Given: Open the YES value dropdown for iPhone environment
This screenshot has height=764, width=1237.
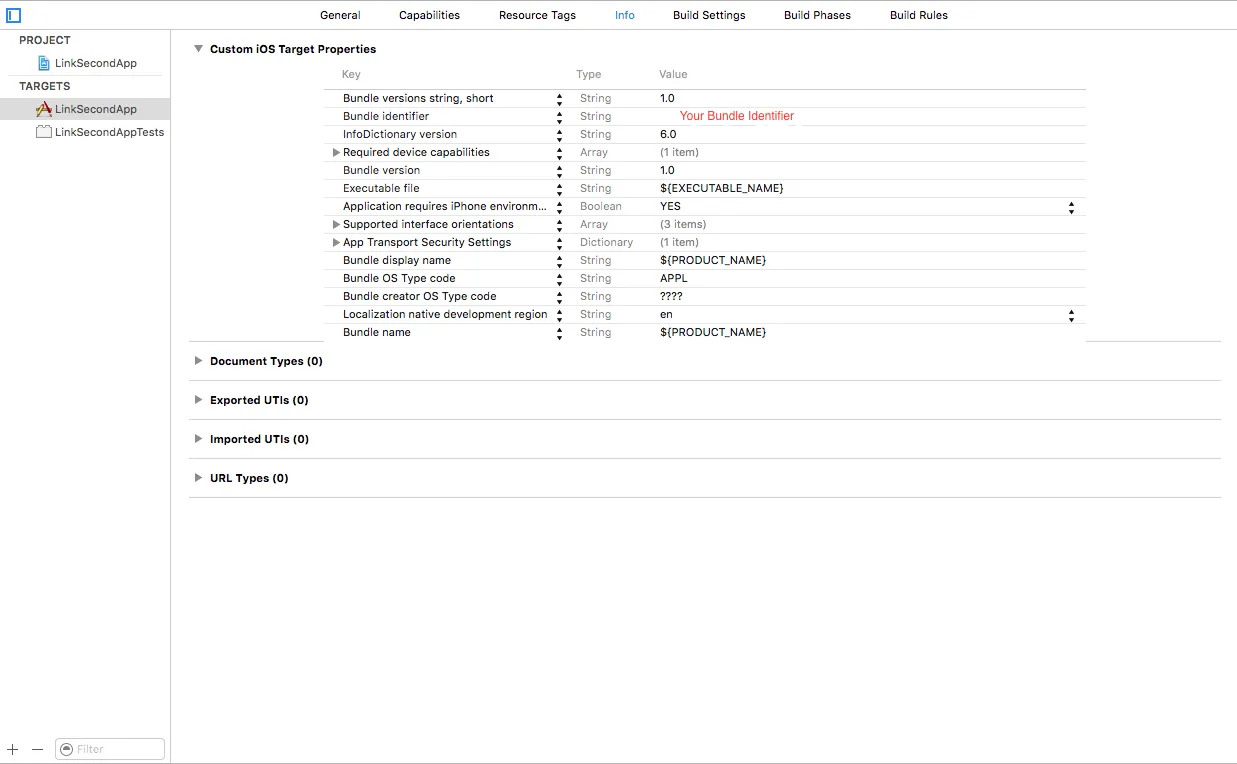Looking at the screenshot, I should [x=1071, y=207].
